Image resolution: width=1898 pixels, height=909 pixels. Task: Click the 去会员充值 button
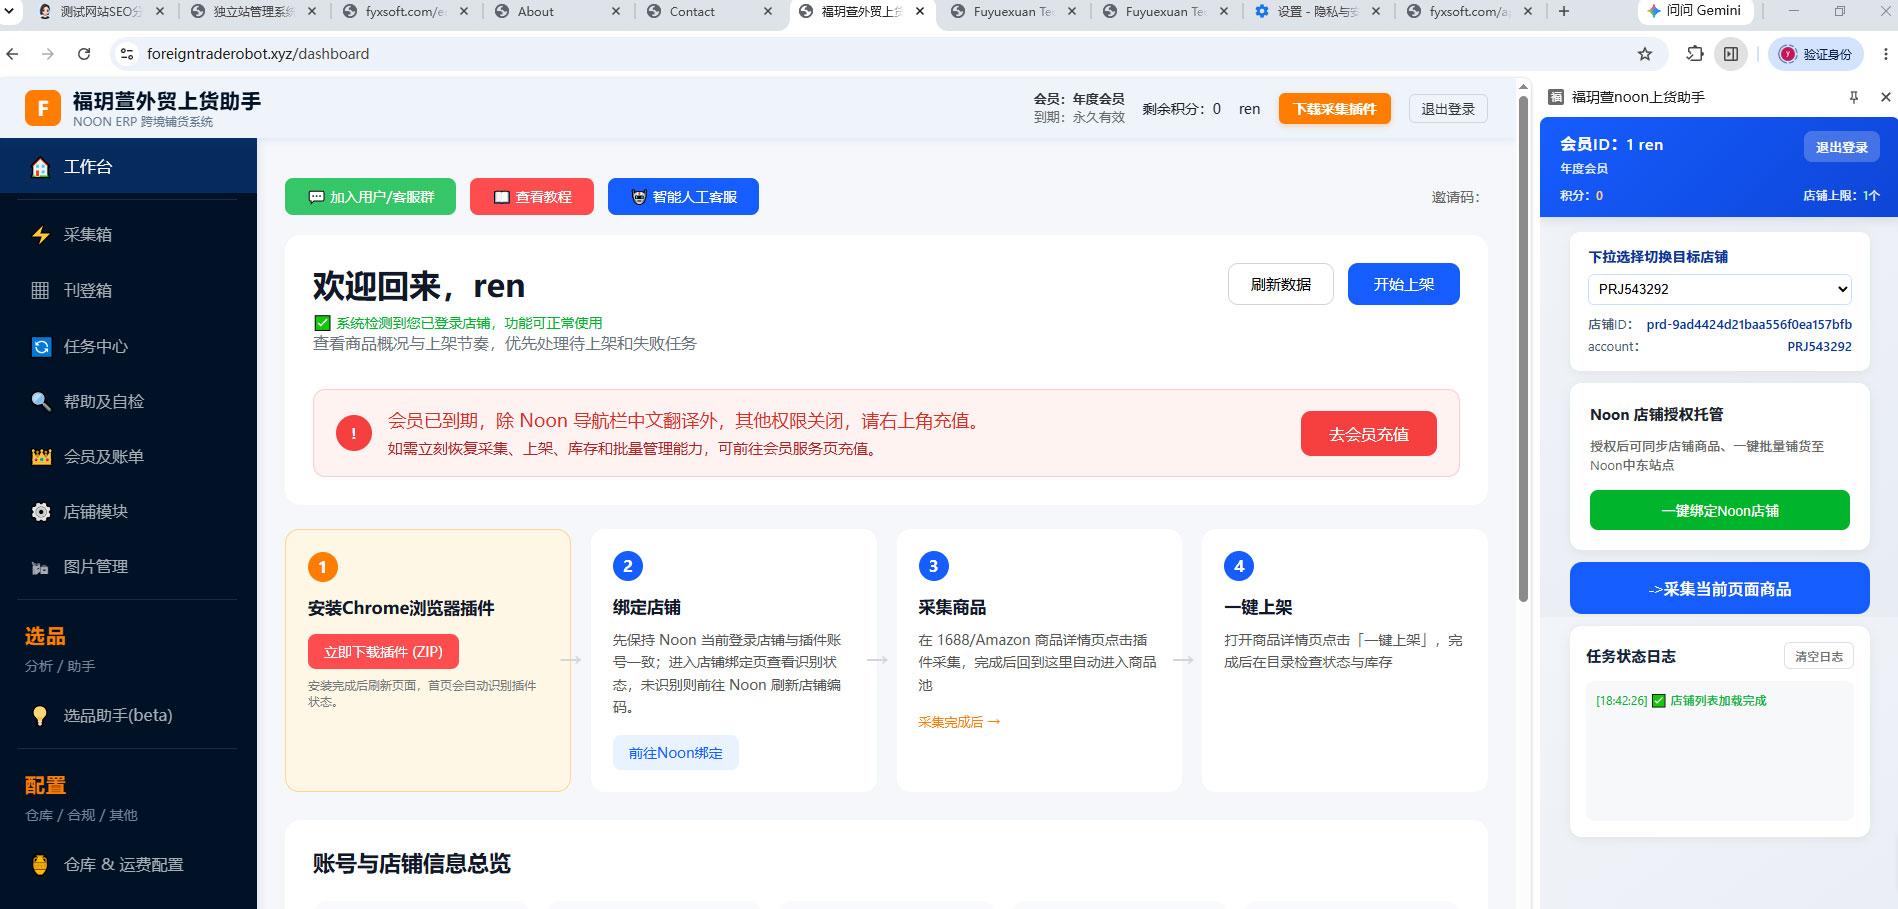1369,434
